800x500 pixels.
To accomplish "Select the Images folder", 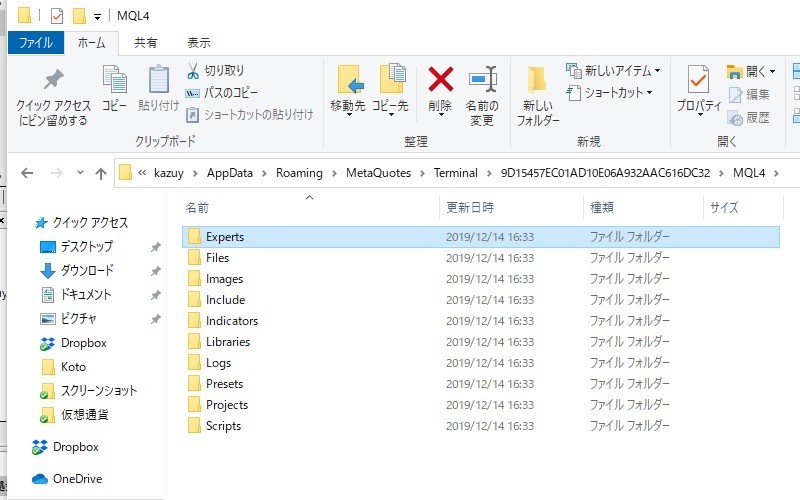I will tap(481, 279).
